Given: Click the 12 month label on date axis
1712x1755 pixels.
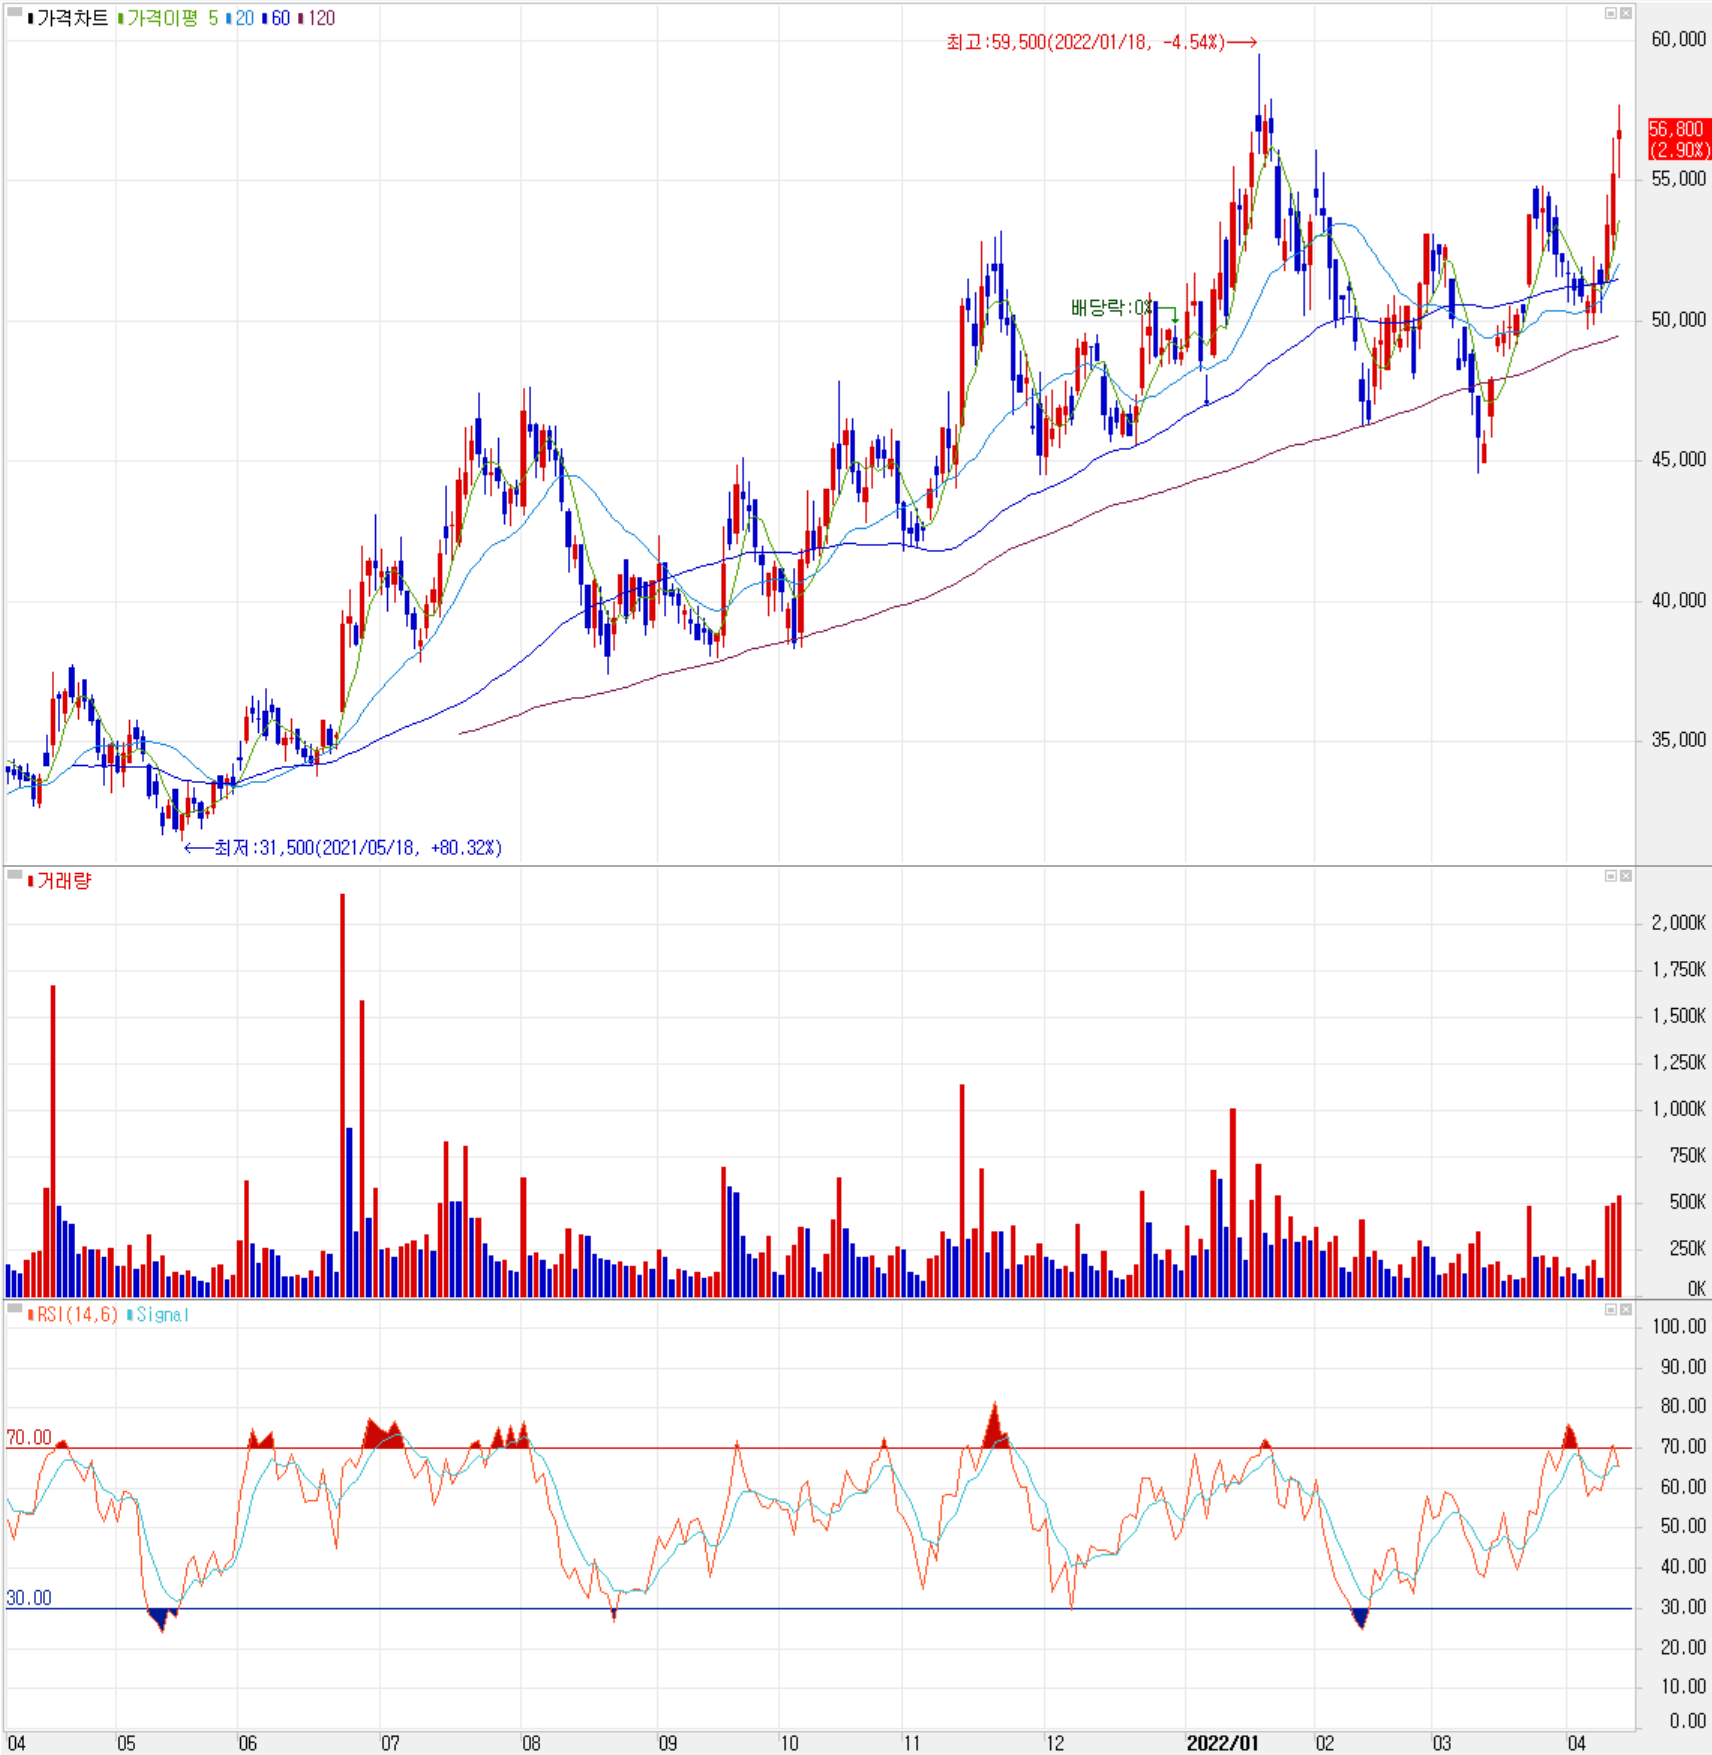Looking at the screenshot, I should pos(1055,1743).
